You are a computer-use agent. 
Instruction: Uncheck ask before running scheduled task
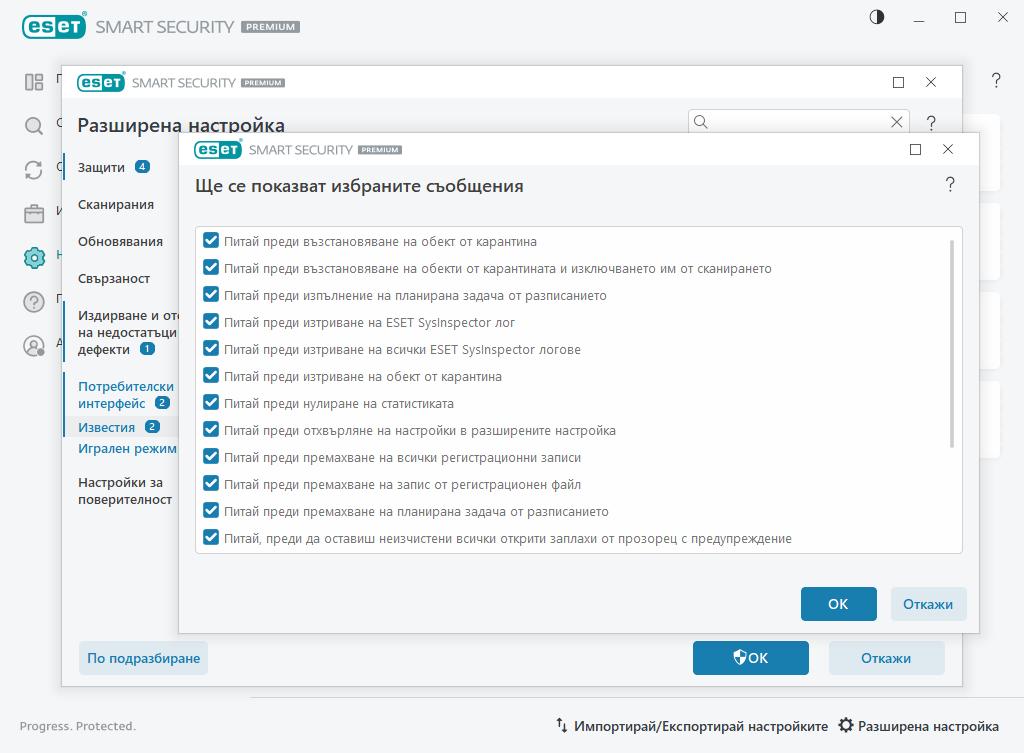pos(211,295)
